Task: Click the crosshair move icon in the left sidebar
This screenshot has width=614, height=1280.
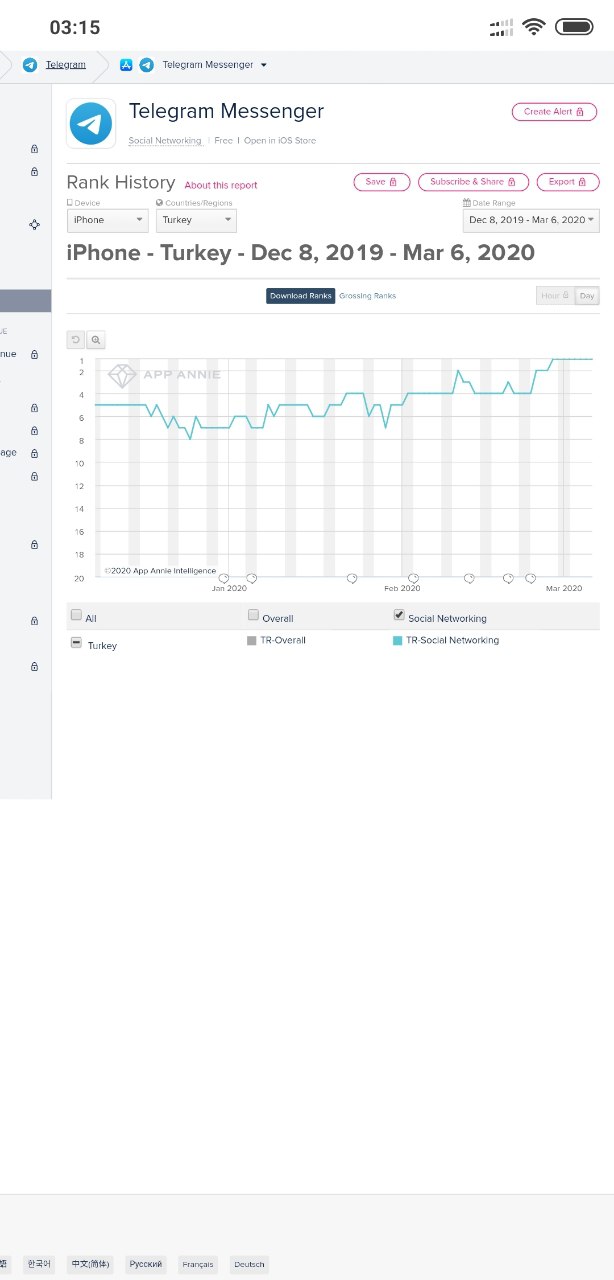Action: point(34,225)
